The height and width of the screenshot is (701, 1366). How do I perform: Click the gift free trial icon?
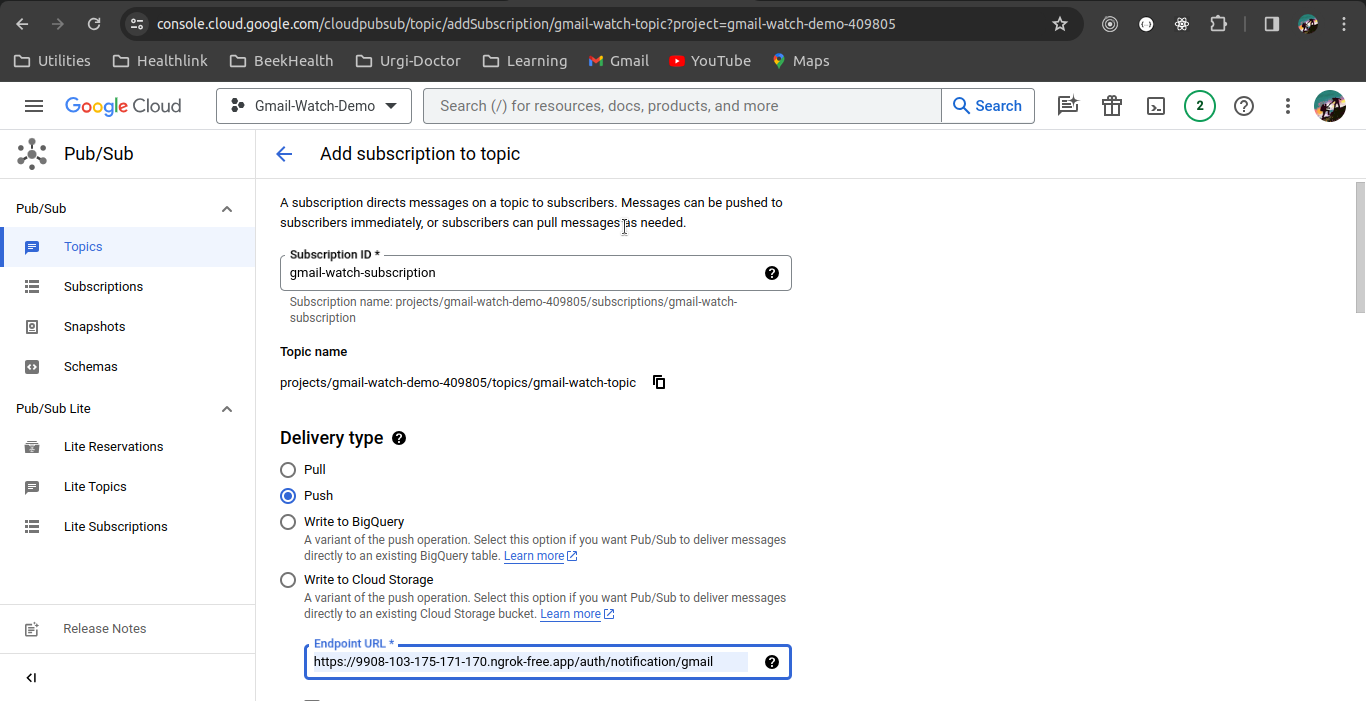(1112, 106)
